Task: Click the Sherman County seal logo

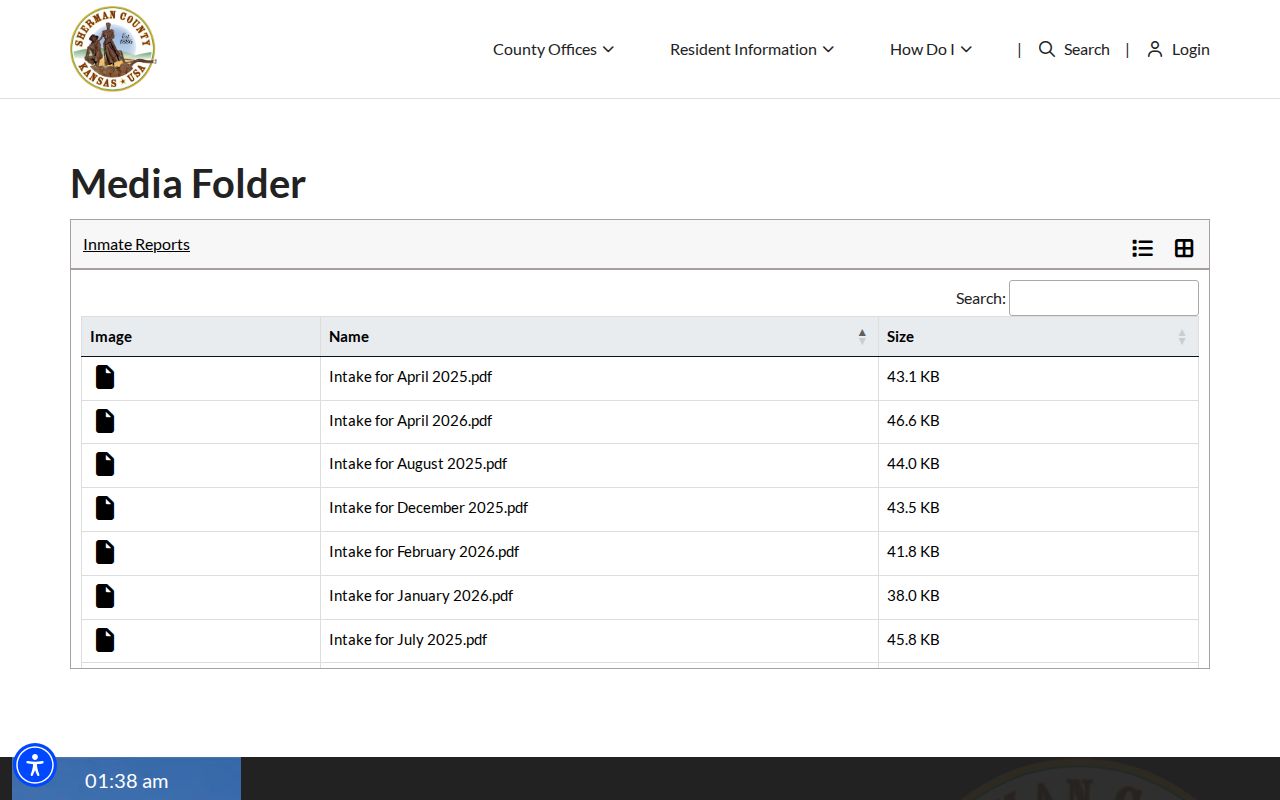Action: (x=113, y=49)
